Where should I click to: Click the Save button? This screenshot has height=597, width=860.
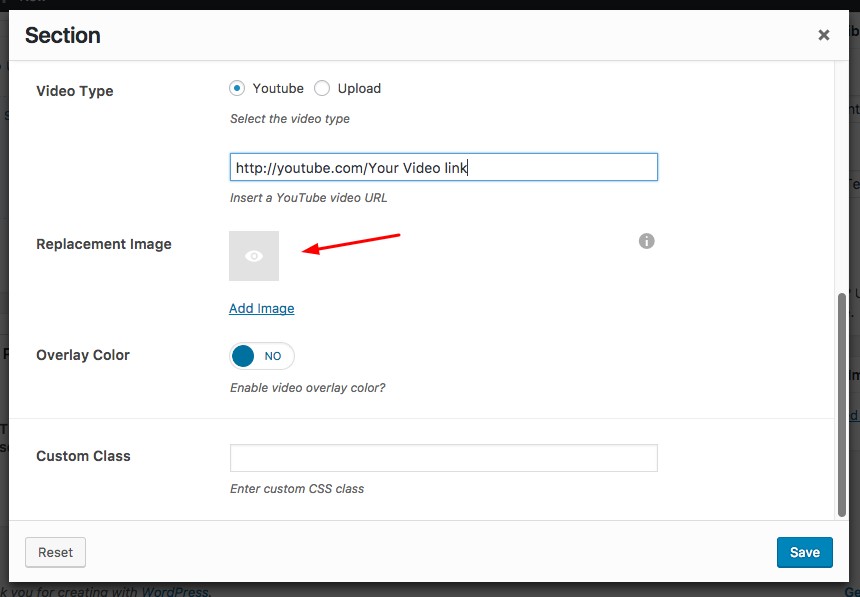pyautogui.click(x=805, y=552)
